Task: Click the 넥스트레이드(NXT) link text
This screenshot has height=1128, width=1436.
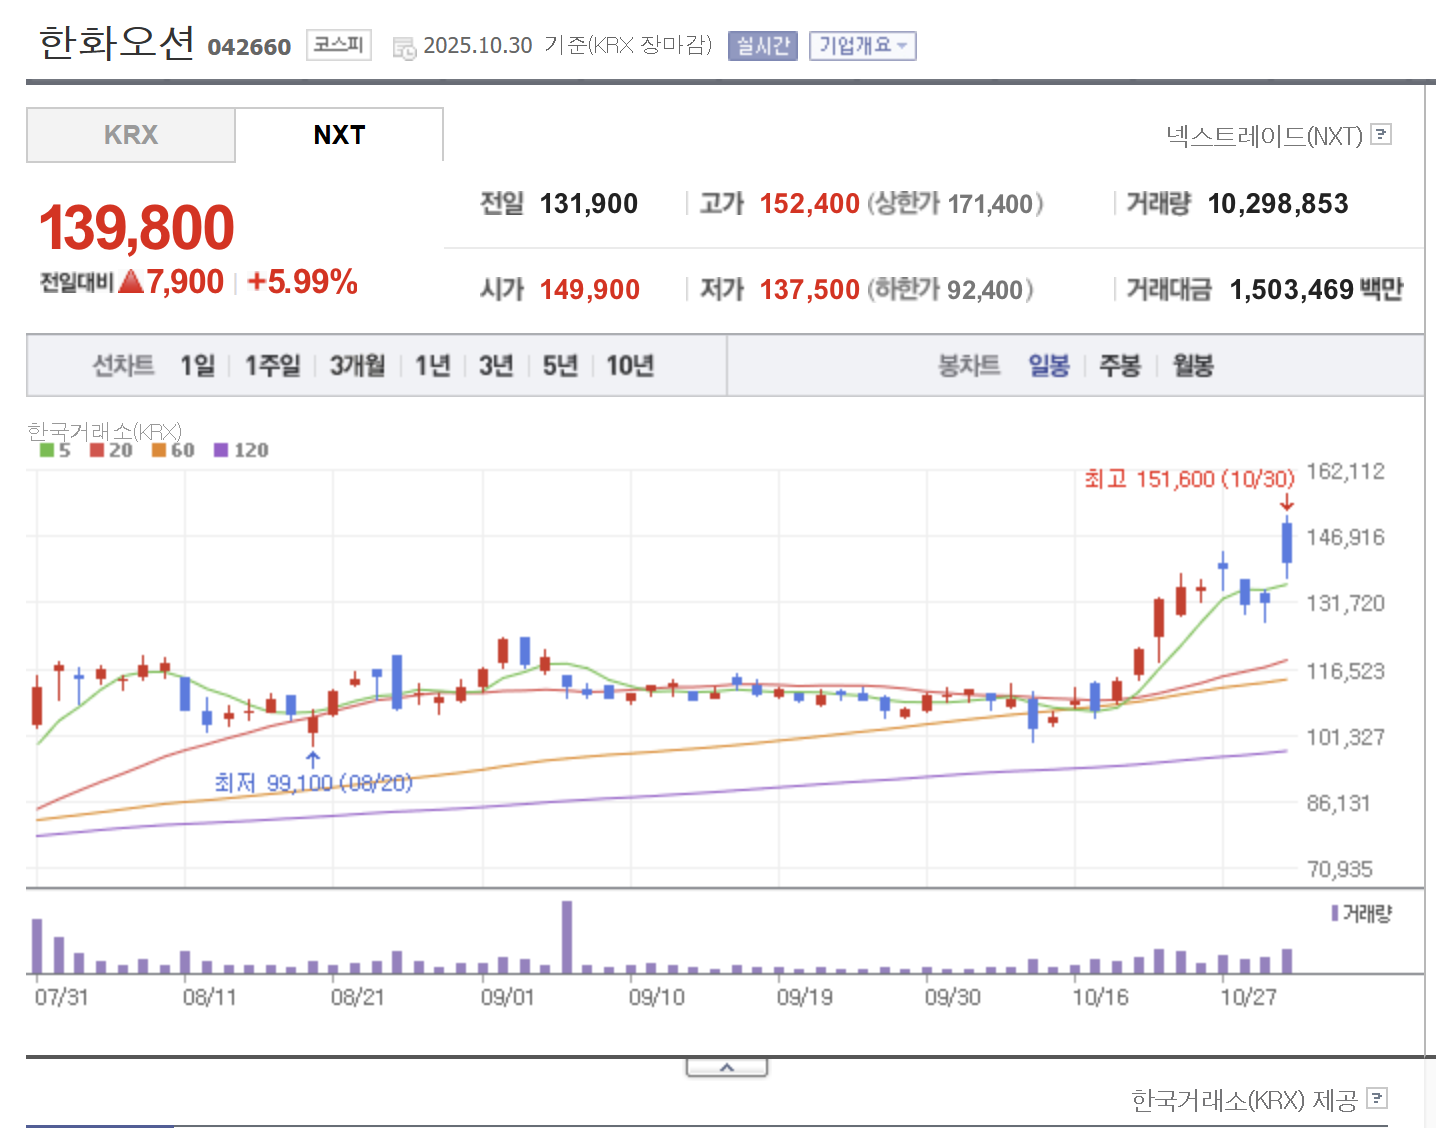Action: point(1264,136)
